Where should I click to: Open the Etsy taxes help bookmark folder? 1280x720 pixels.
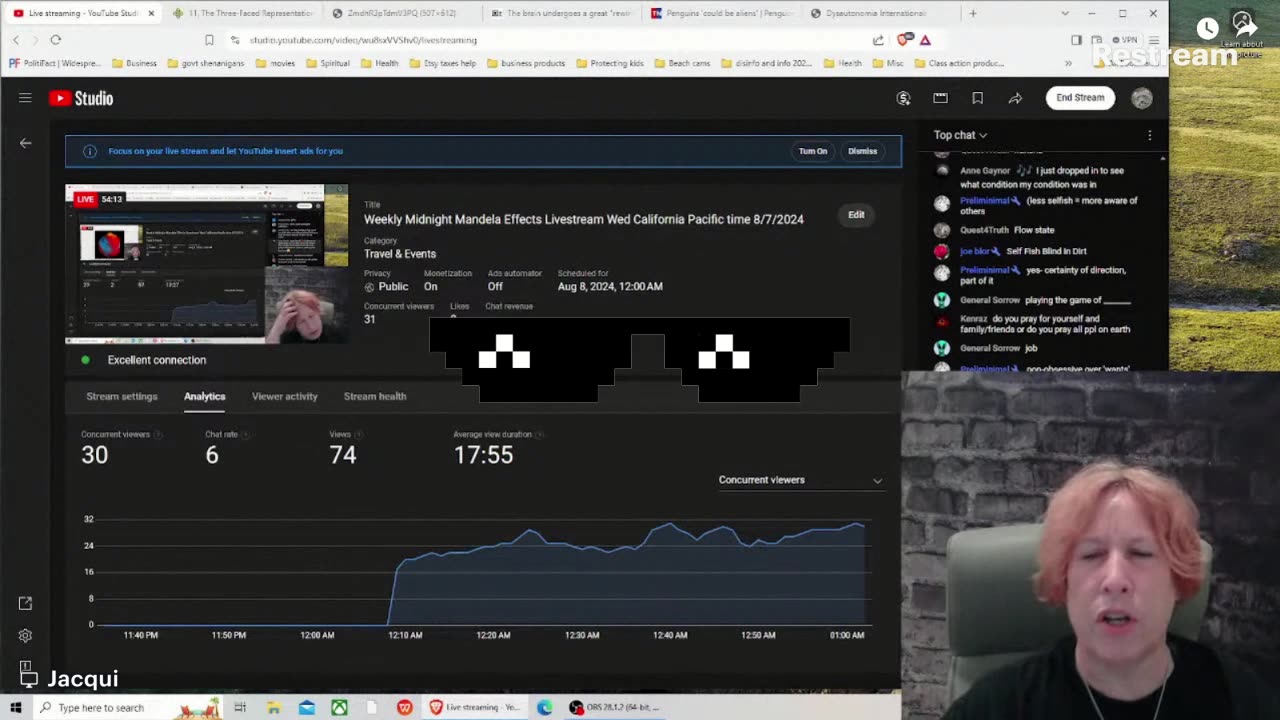click(x=443, y=63)
